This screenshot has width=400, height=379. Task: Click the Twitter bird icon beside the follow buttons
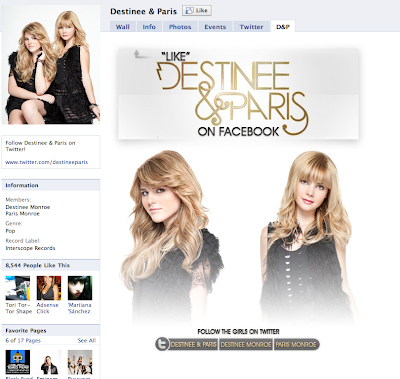pos(162,344)
